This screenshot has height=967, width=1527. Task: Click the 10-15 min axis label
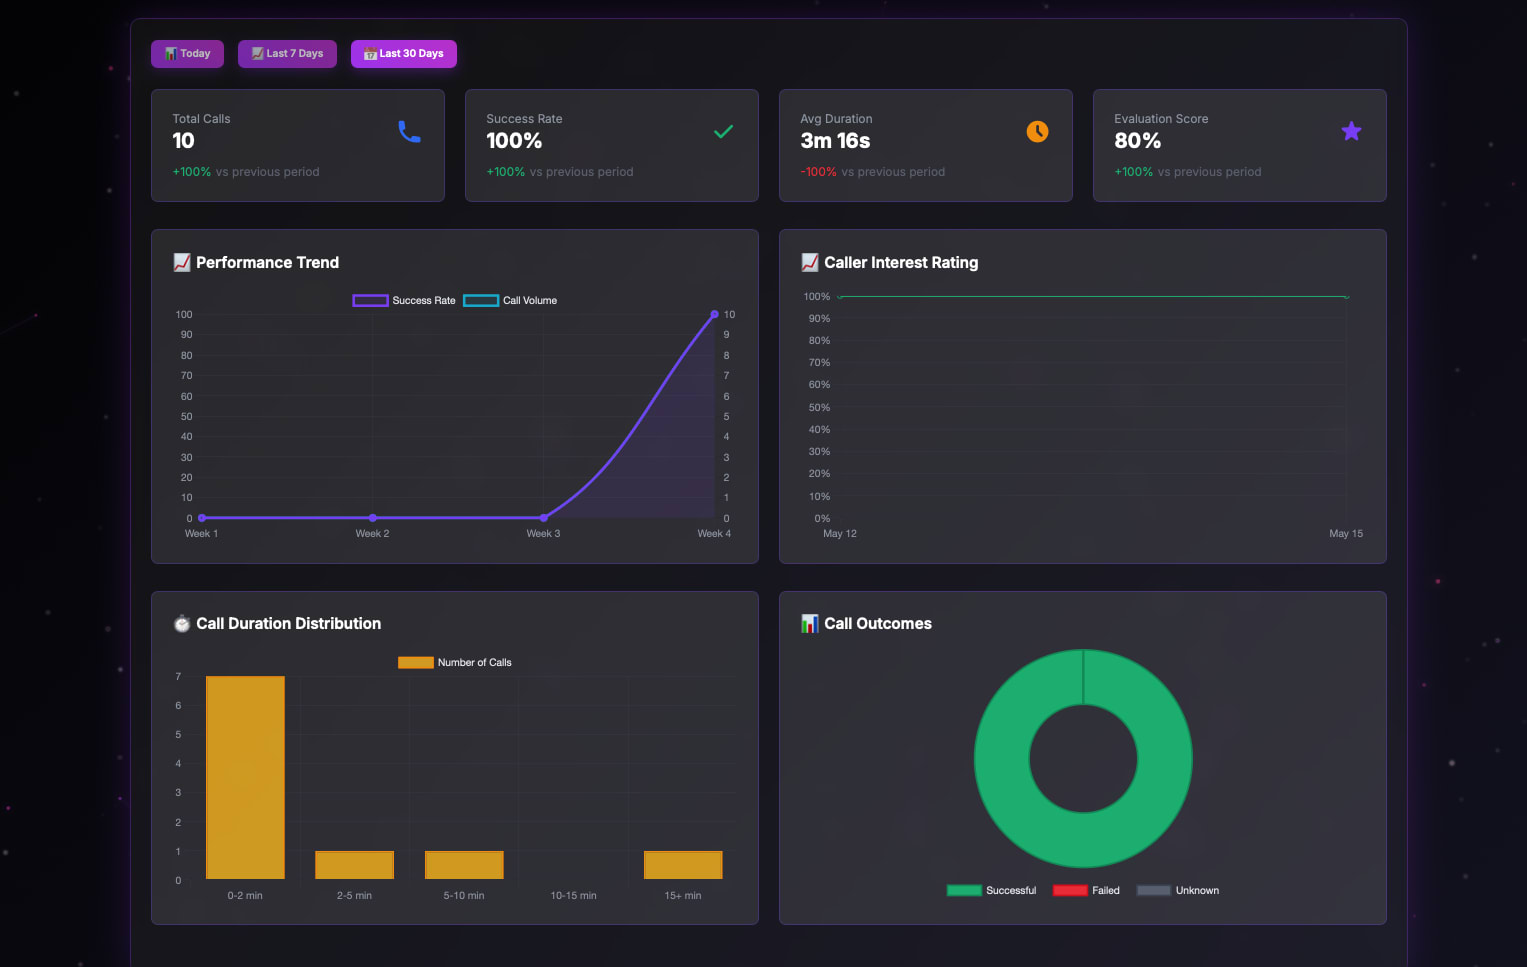click(573, 896)
